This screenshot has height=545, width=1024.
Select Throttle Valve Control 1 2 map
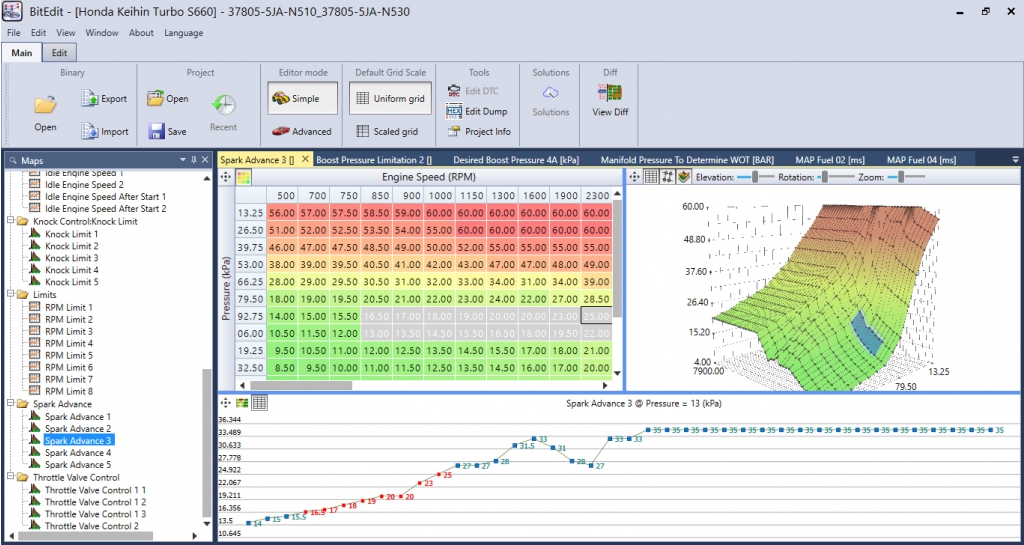tap(95, 502)
